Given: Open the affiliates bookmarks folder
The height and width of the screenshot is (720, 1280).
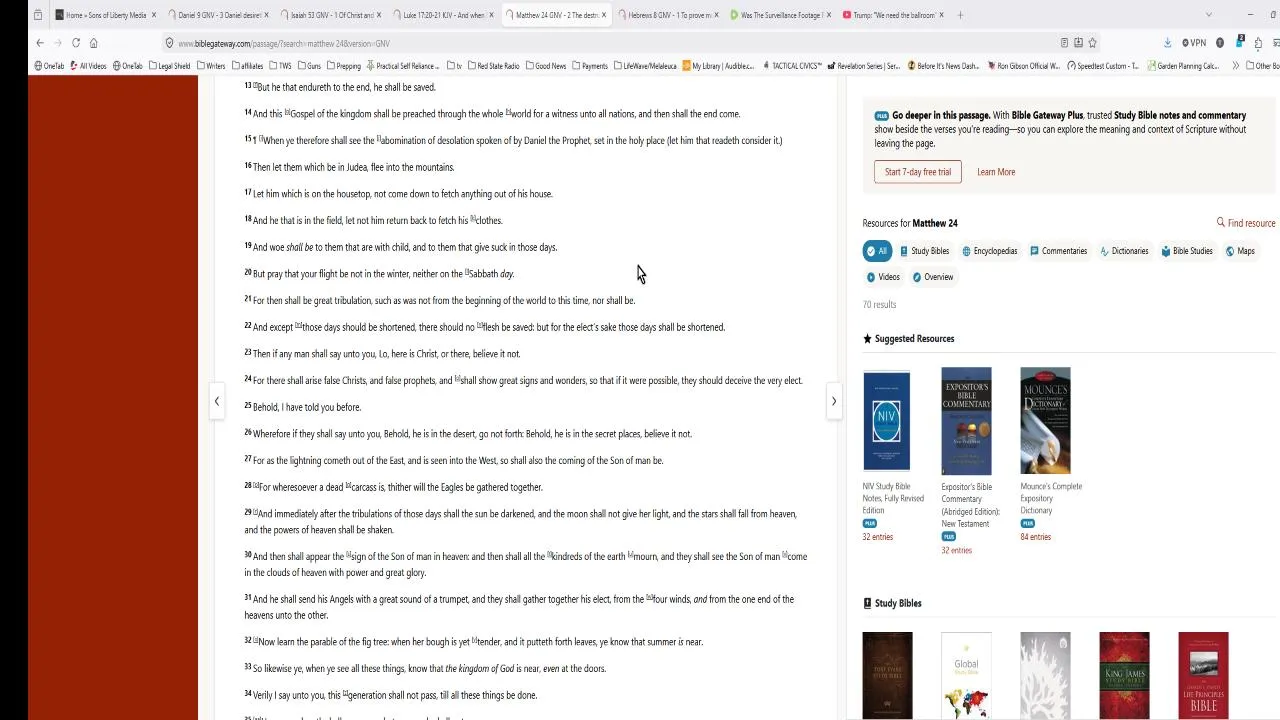Looking at the screenshot, I should (x=247, y=66).
